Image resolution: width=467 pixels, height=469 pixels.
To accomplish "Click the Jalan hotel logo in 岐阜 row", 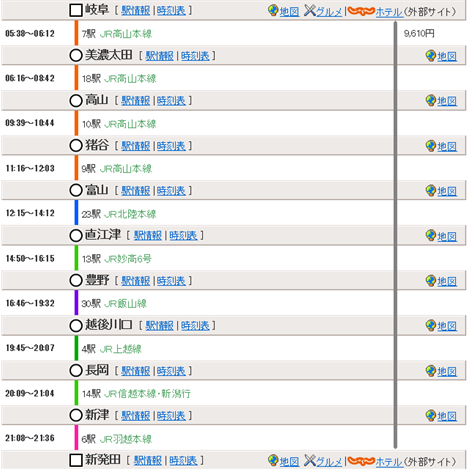I will point(361,11).
